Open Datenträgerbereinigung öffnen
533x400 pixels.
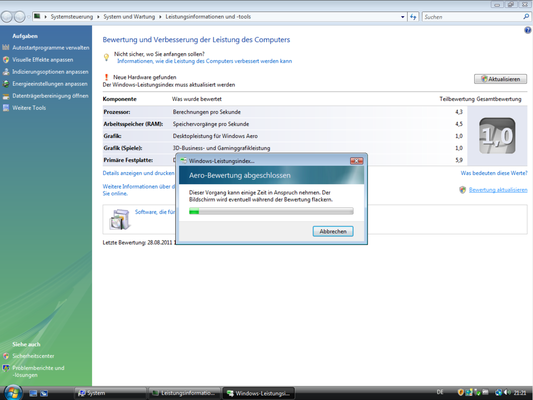tap(50, 96)
